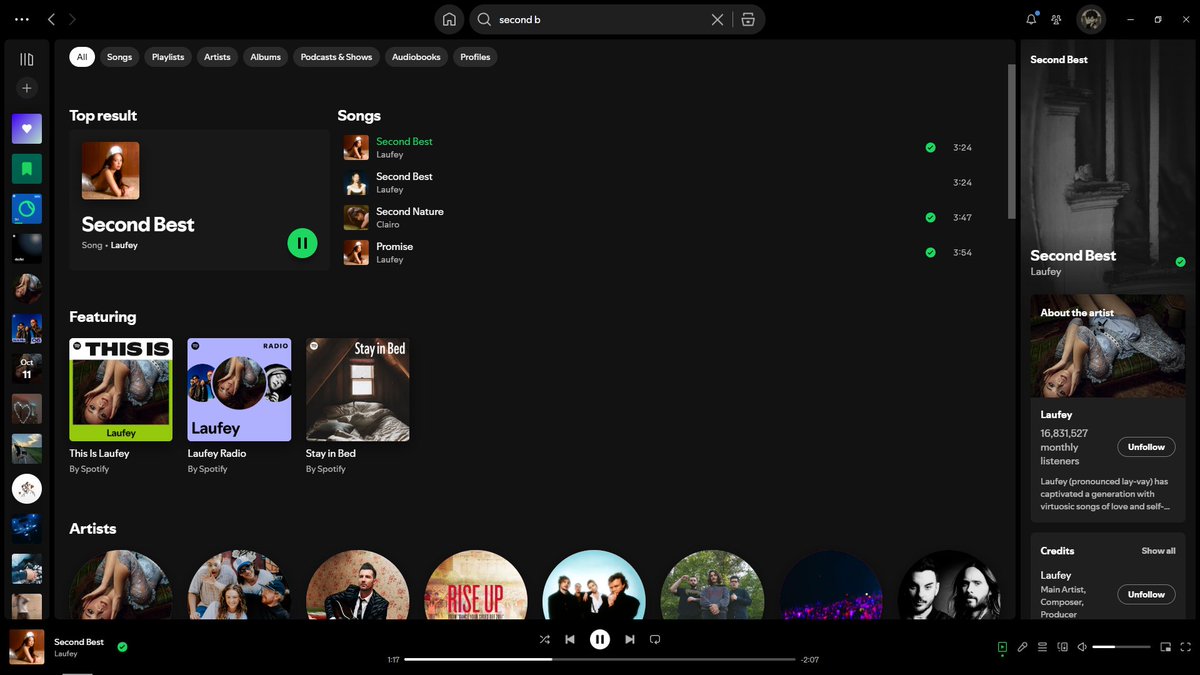Open Stay in Bed playlist card
The width and height of the screenshot is (1200, 675).
pos(358,406)
